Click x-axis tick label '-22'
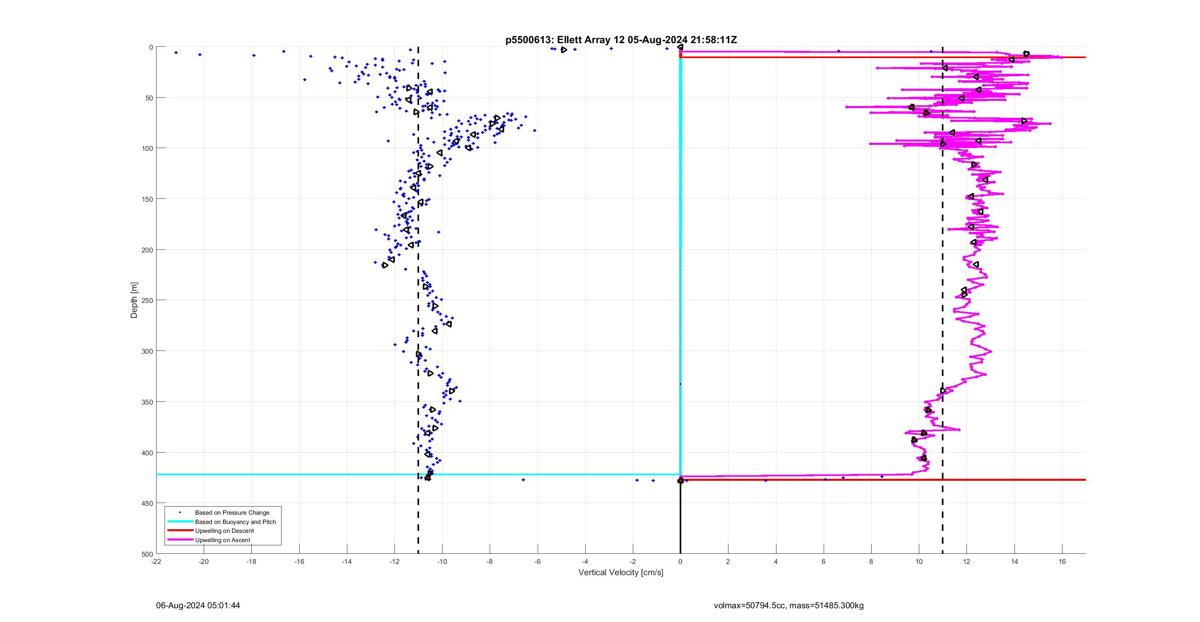Viewport: 1200px width, 622px height. (156, 561)
